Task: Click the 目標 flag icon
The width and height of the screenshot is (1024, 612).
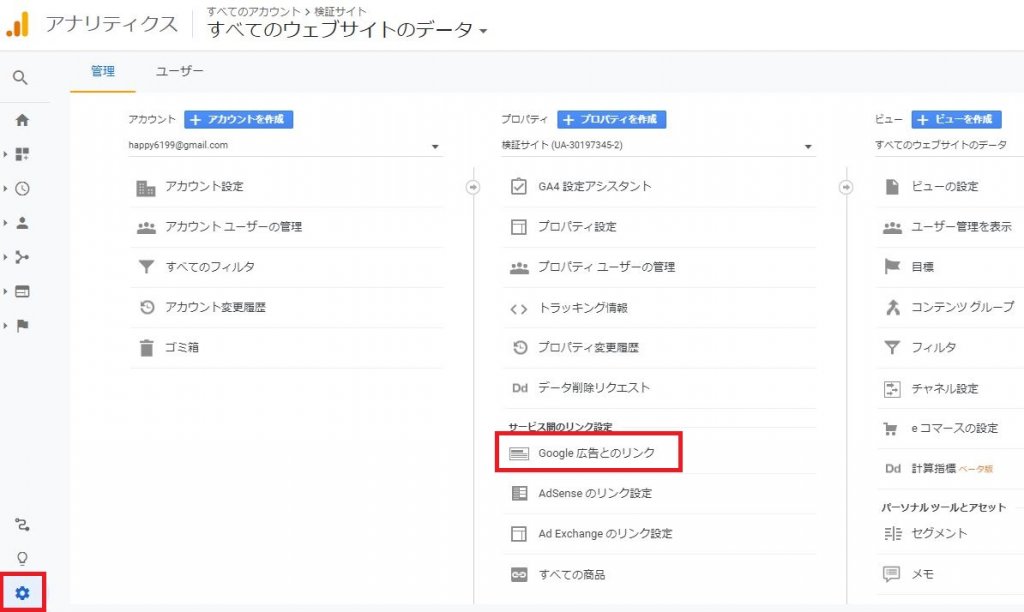Action: 892,266
